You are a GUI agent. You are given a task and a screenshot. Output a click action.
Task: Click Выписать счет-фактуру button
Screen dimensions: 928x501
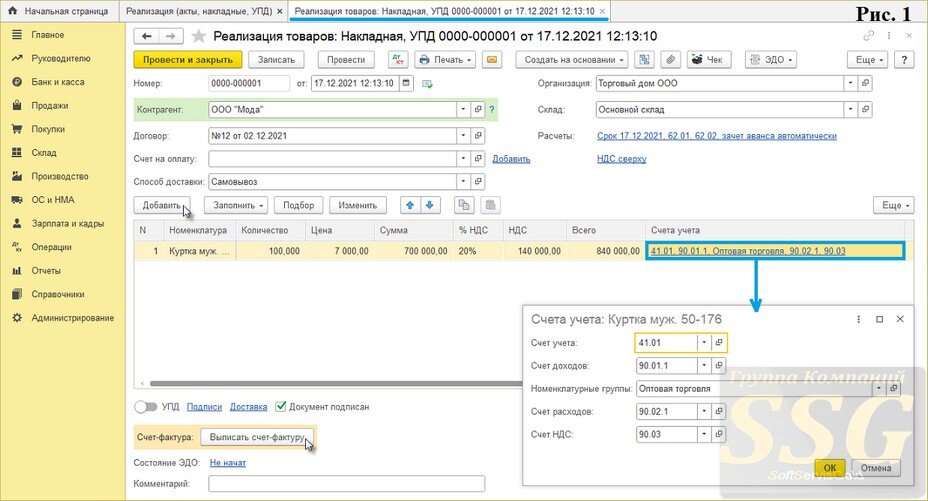[x=257, y=437]
